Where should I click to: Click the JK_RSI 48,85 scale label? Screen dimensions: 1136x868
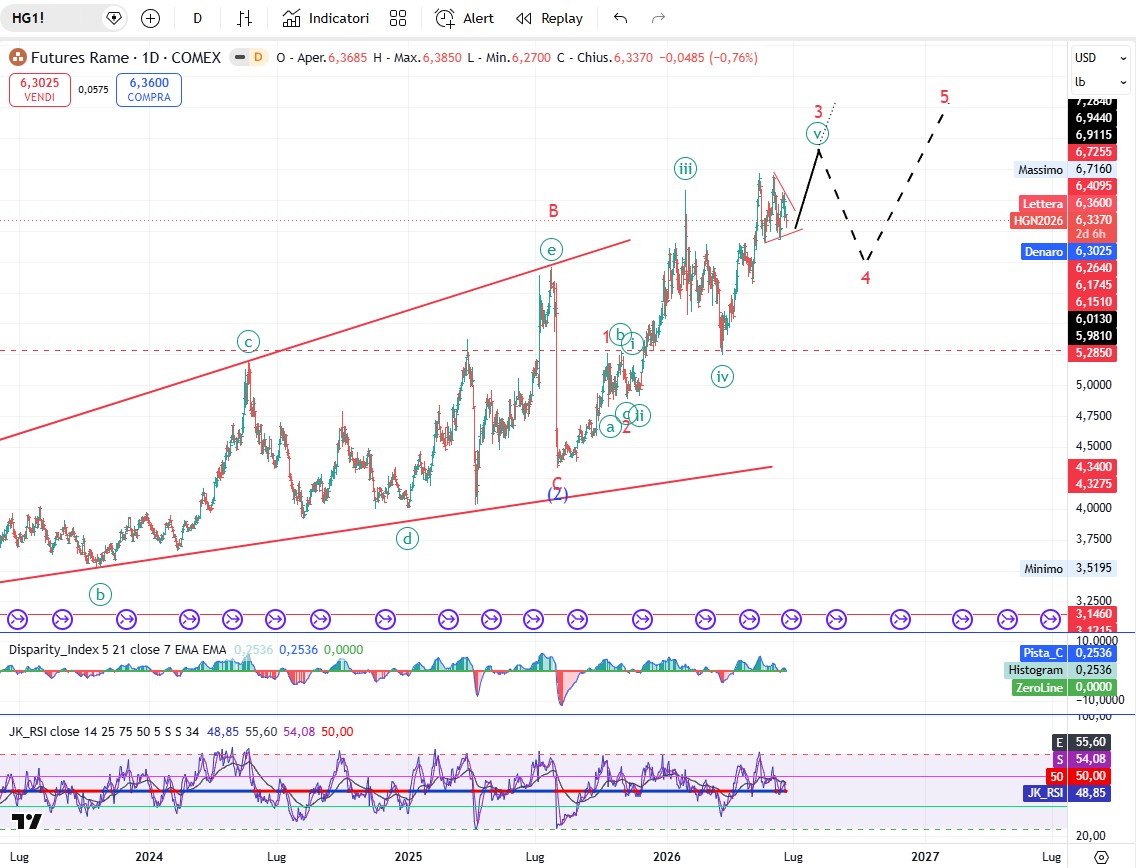[x=1067, y=793]
